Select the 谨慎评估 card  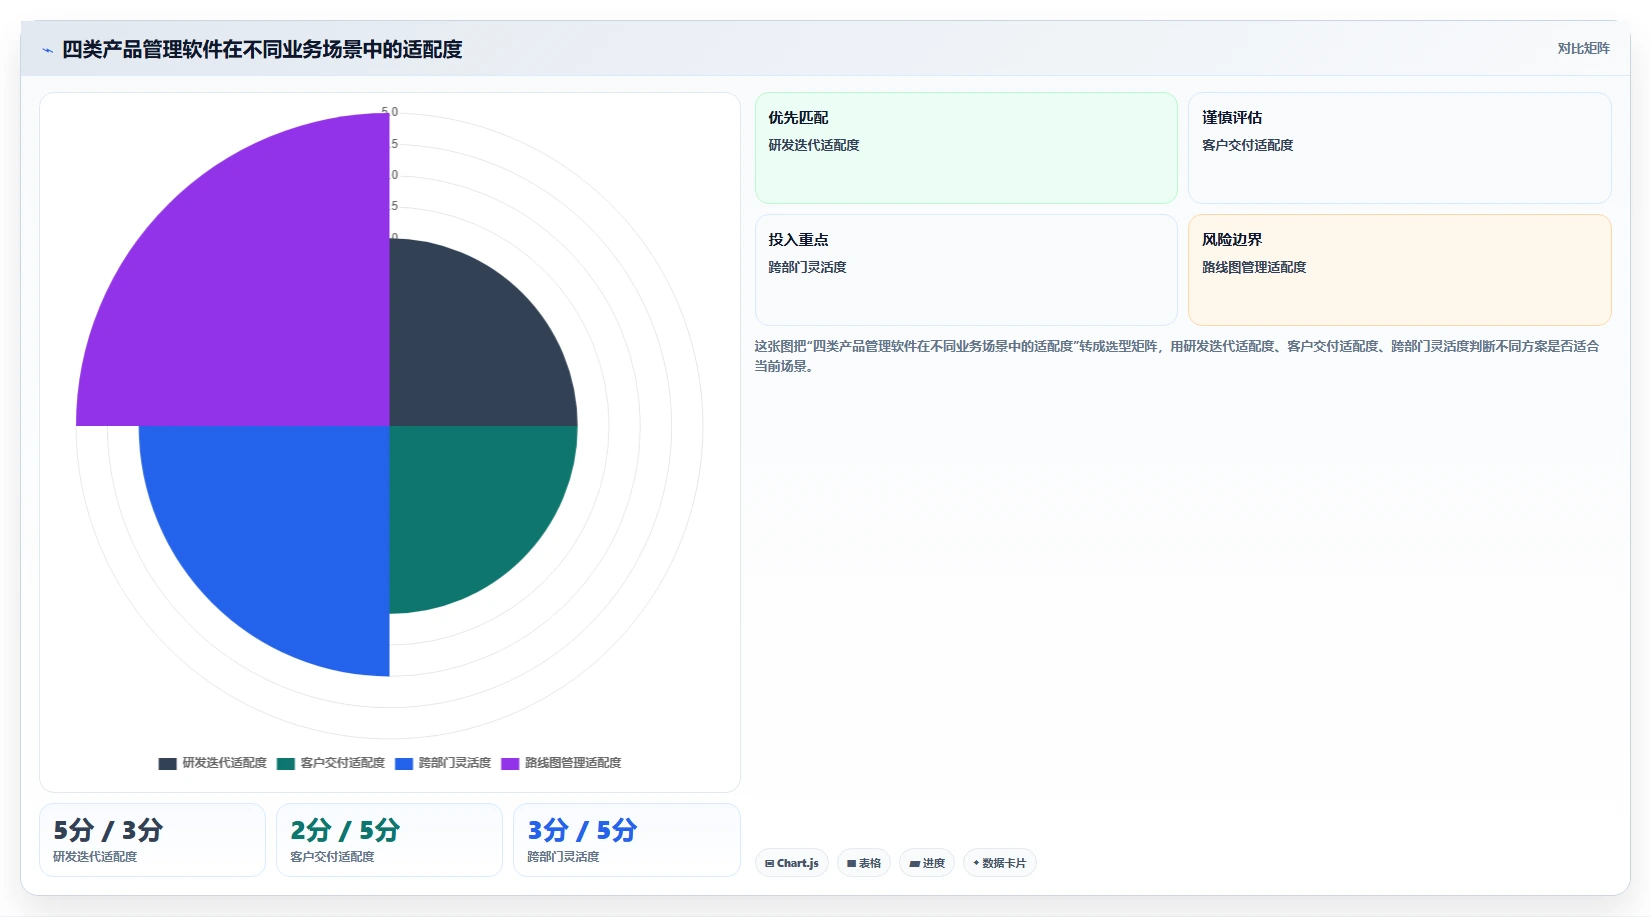pyautogui.click(x=1399, y=148)
